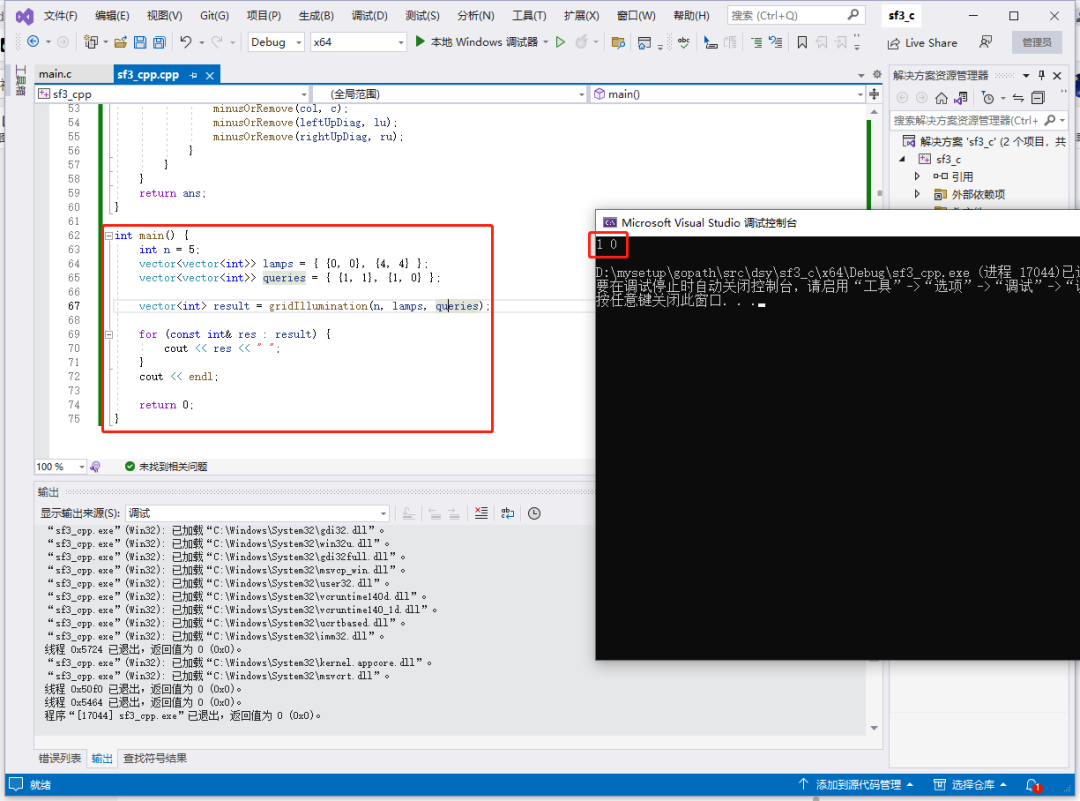Switch views icon in Solution Explorer toolbar
The height and width of the screenshot is (801, 1080).
(x=962, y=98)
